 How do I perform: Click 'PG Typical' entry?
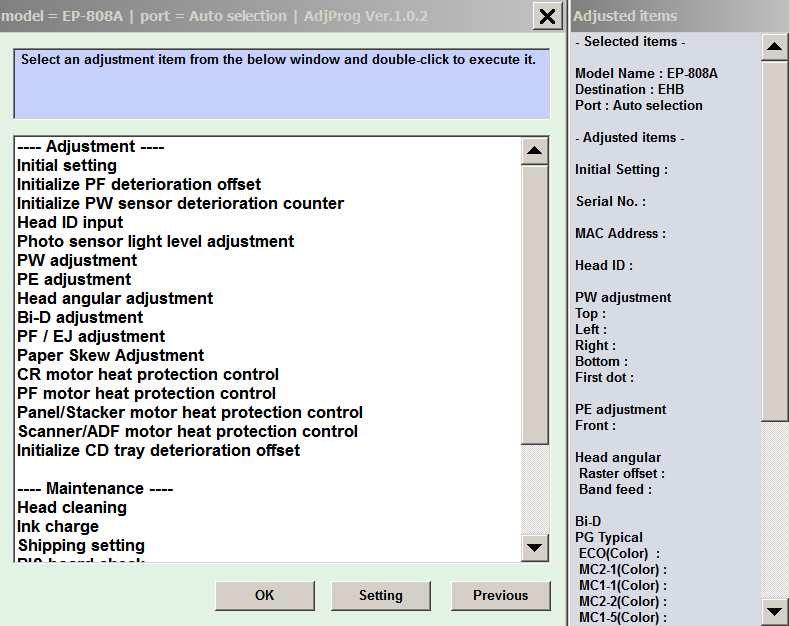point(609,538)
